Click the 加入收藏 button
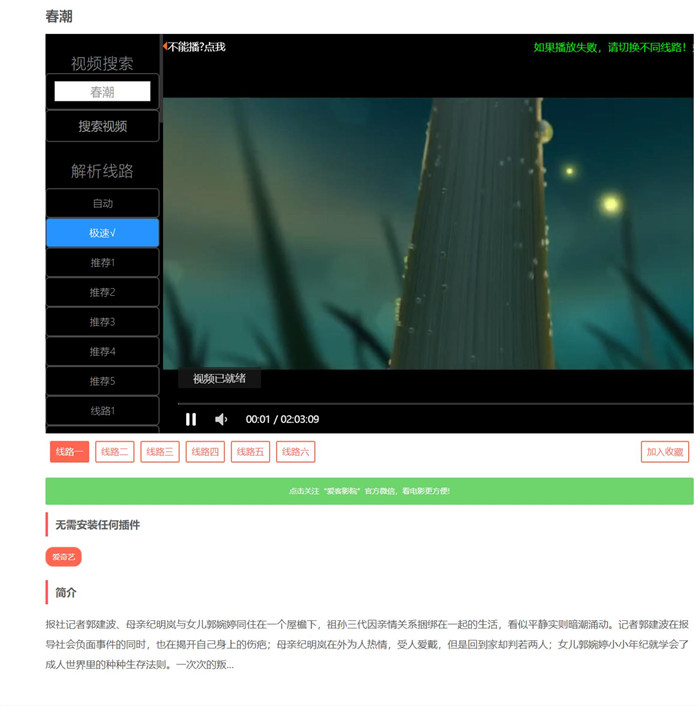The height and width of the screenshot is (706, 700). point(665,452)
